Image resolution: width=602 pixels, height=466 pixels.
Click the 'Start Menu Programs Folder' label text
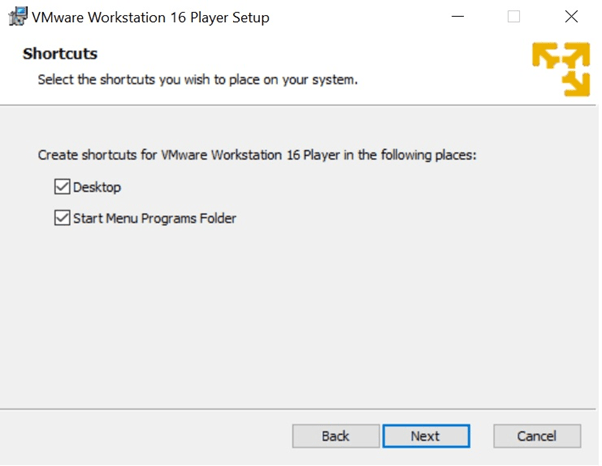click(155, 218)
